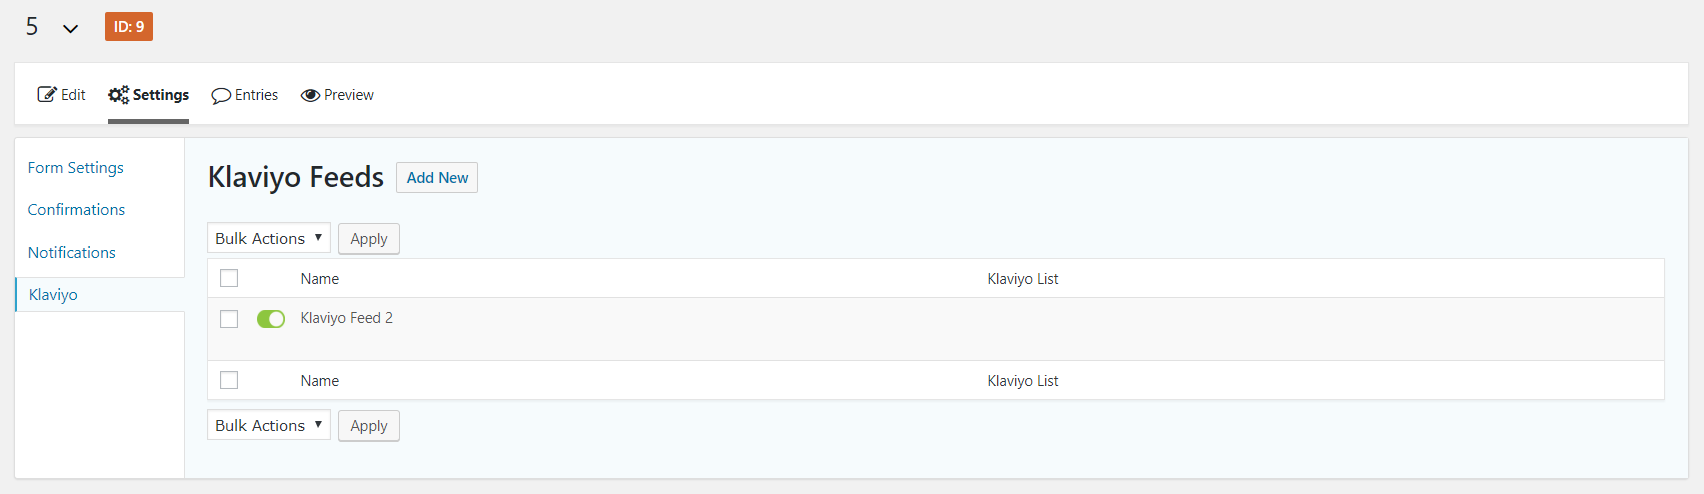Open the Notifications settings page
The width and height of the screenshot is (1704, 494).
pos(72,253)
